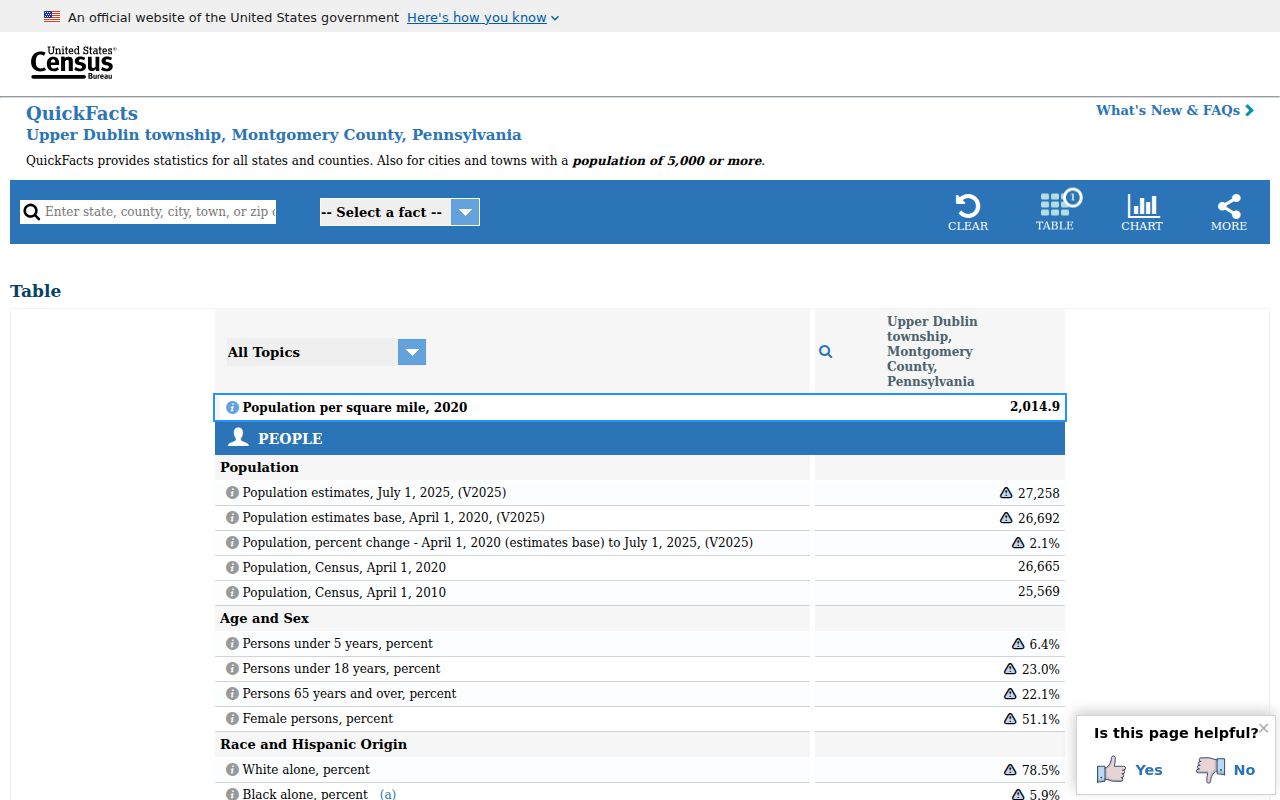Screen dimensions: 1280x800
Task: Show info for Persons 65 years and over
Action: pos(232,694)
